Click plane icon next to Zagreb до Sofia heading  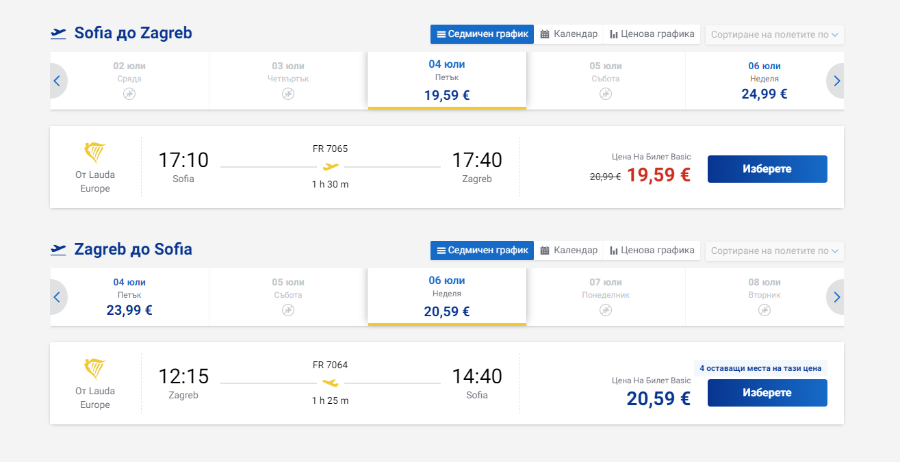click(x=58, y=250)
